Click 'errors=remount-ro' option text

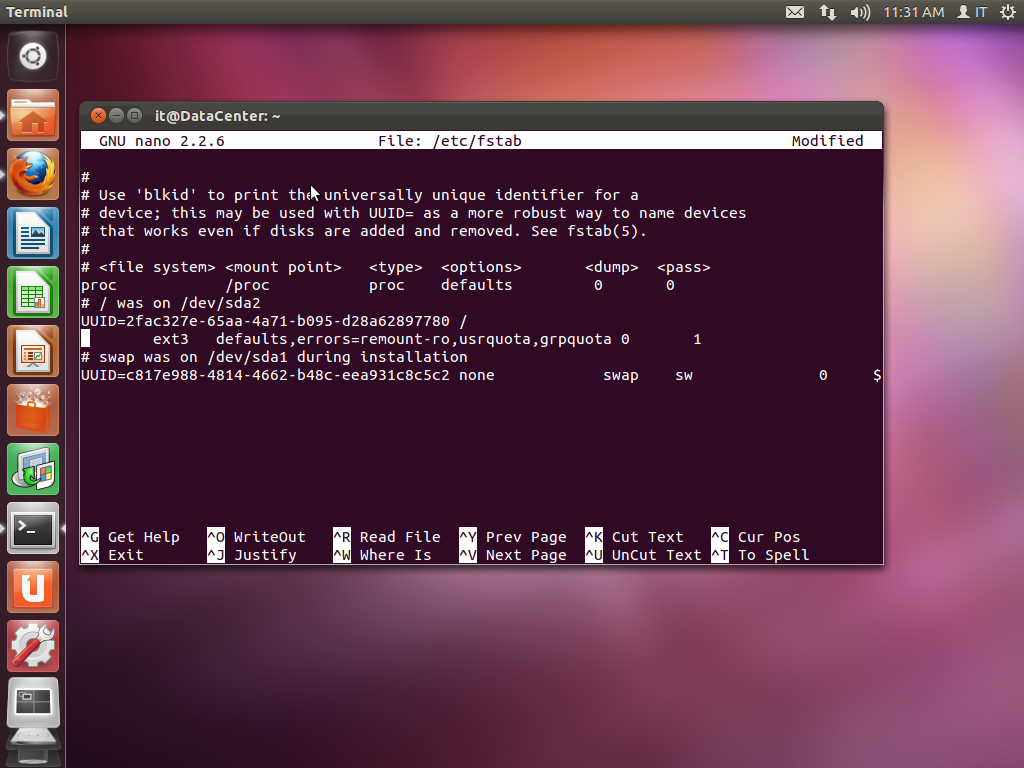[373, 340]
